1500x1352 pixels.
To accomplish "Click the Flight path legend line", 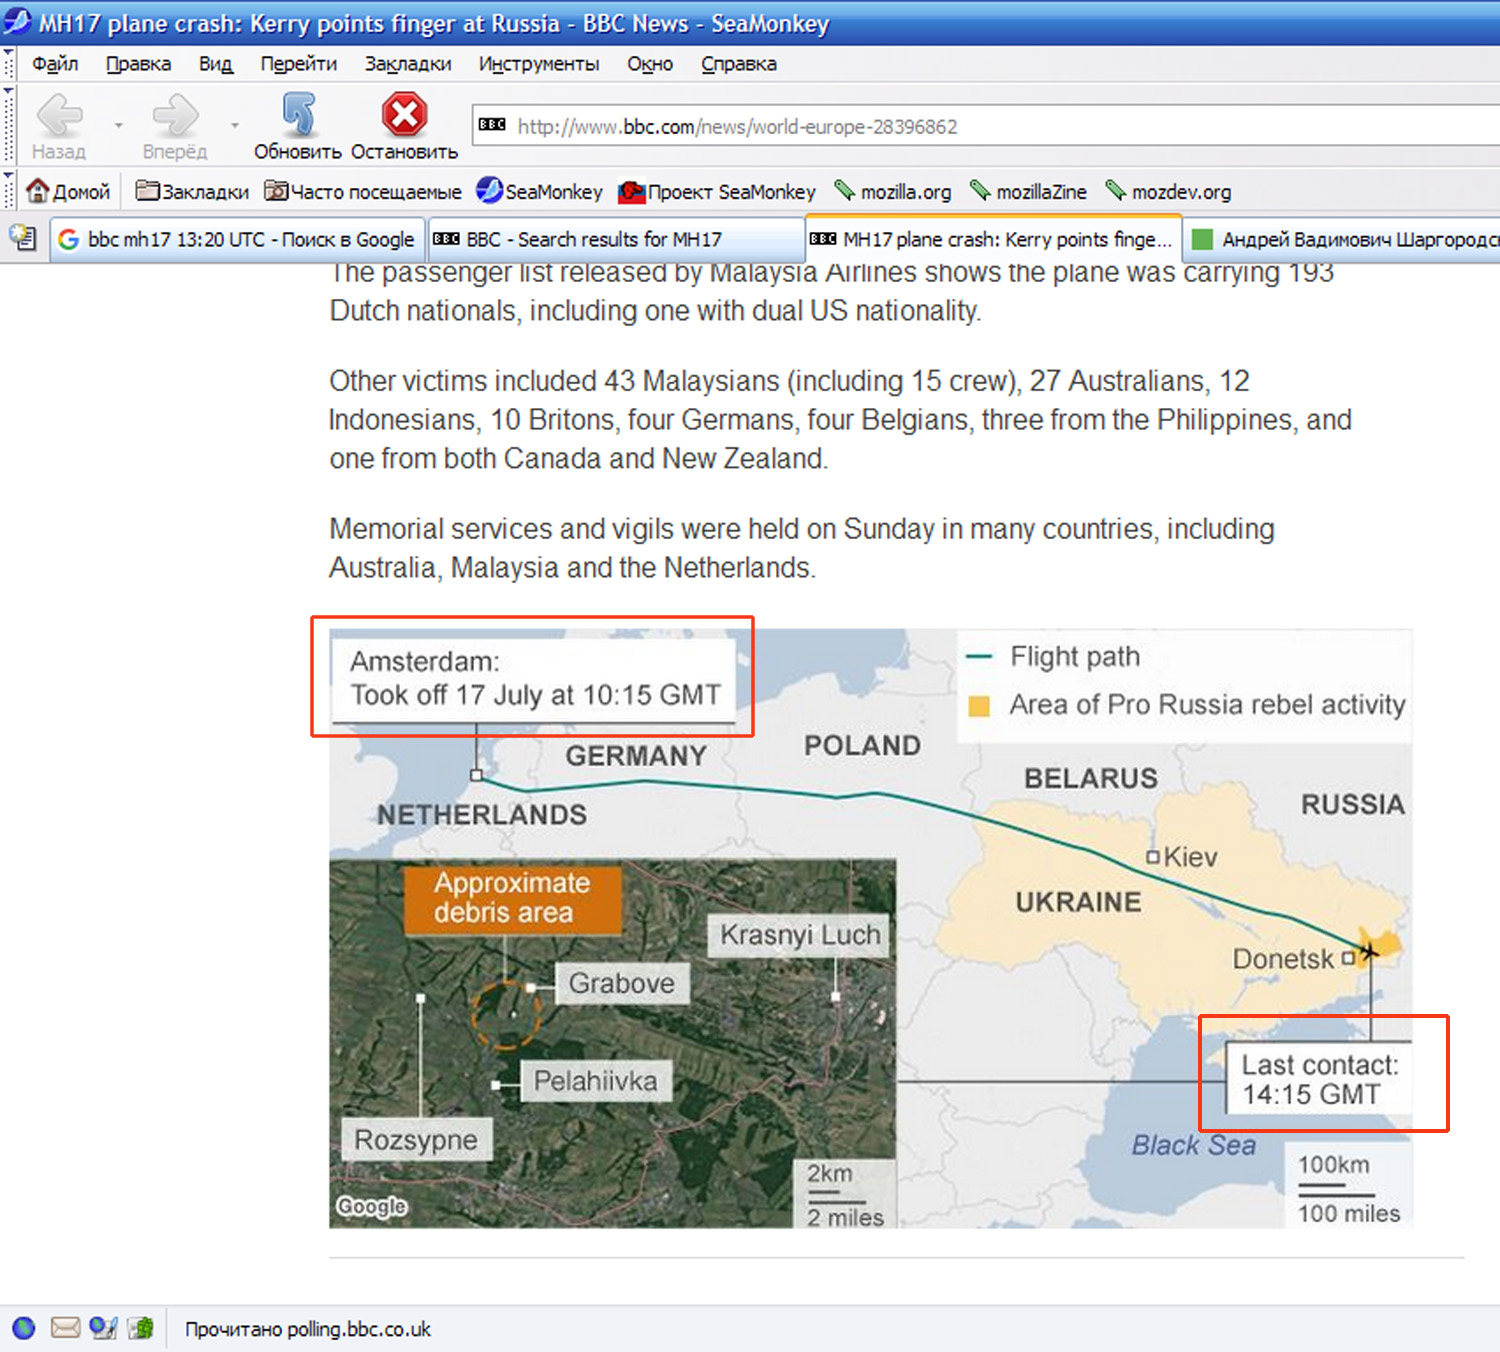I will tap(979, 657).
